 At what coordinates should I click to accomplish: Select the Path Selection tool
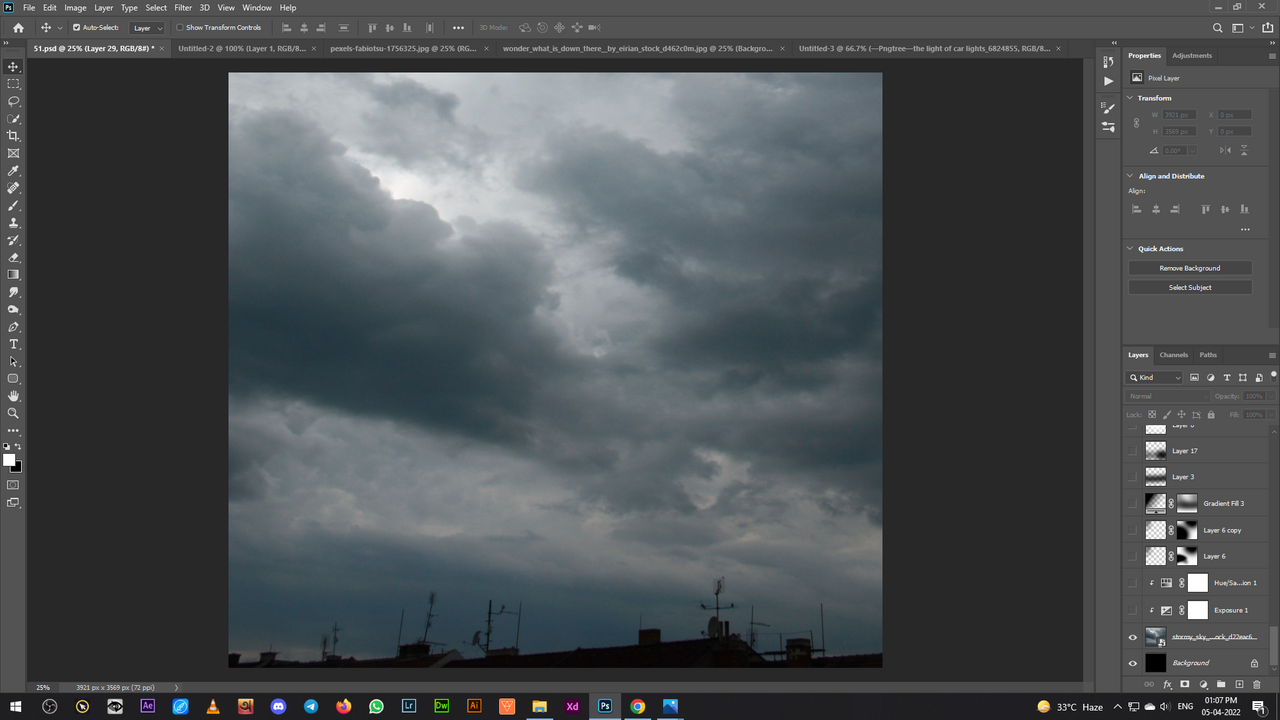tap(13, 361)
